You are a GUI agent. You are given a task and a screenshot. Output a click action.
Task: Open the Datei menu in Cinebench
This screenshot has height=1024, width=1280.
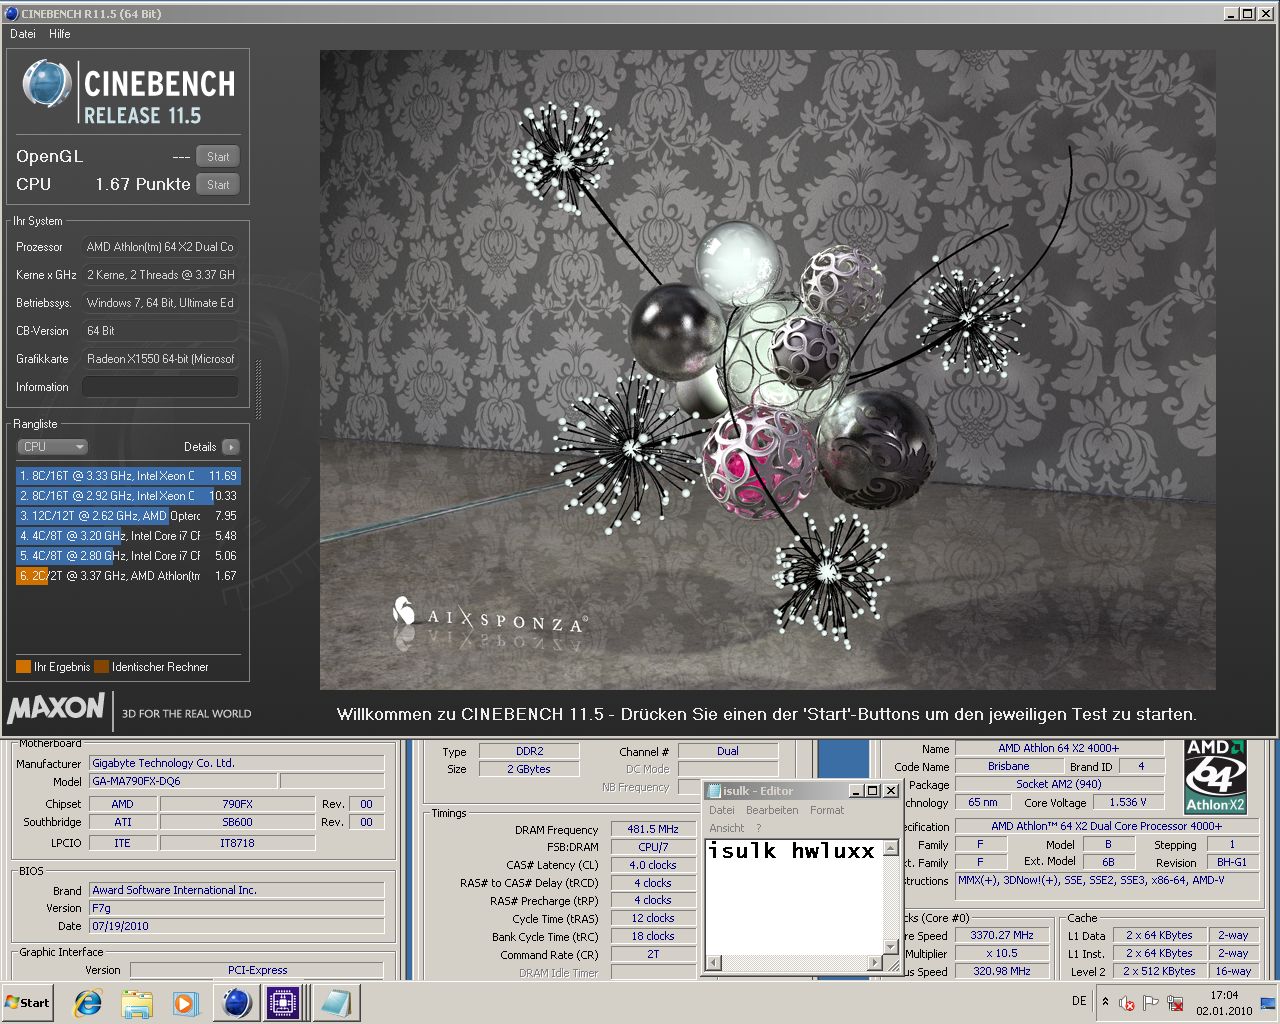[x=22, y=34]
